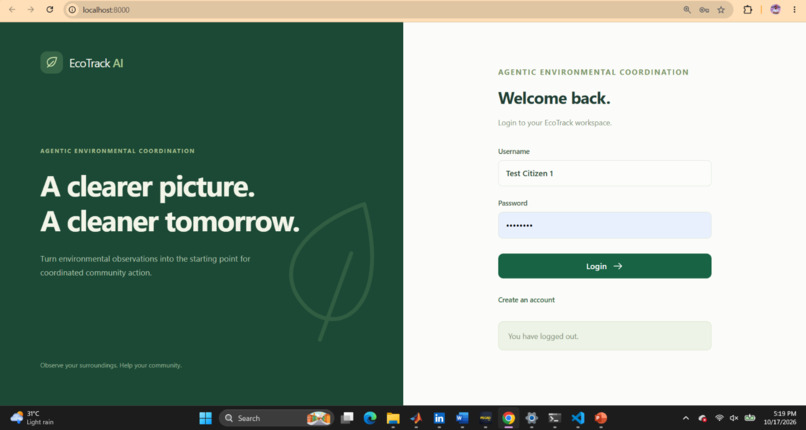Click the EcoTrack AI brand name
806x430 pixels.
tap(96, 63)
